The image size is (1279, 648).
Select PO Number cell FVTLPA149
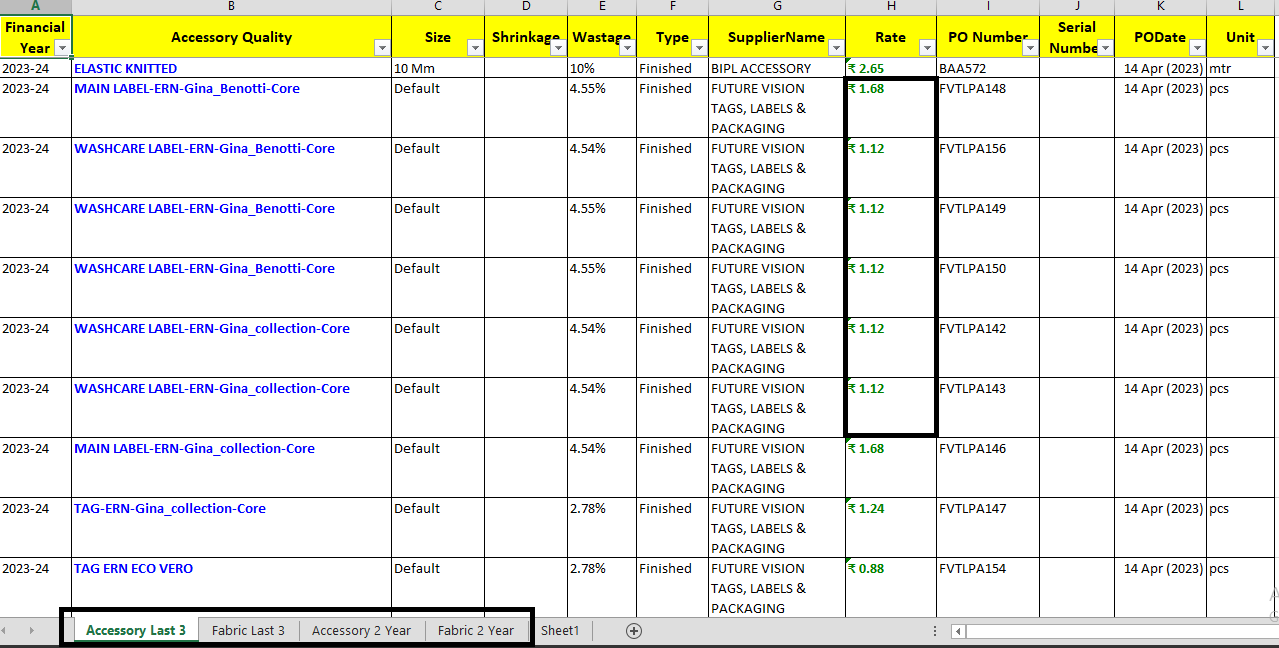[x=988, y=228]
